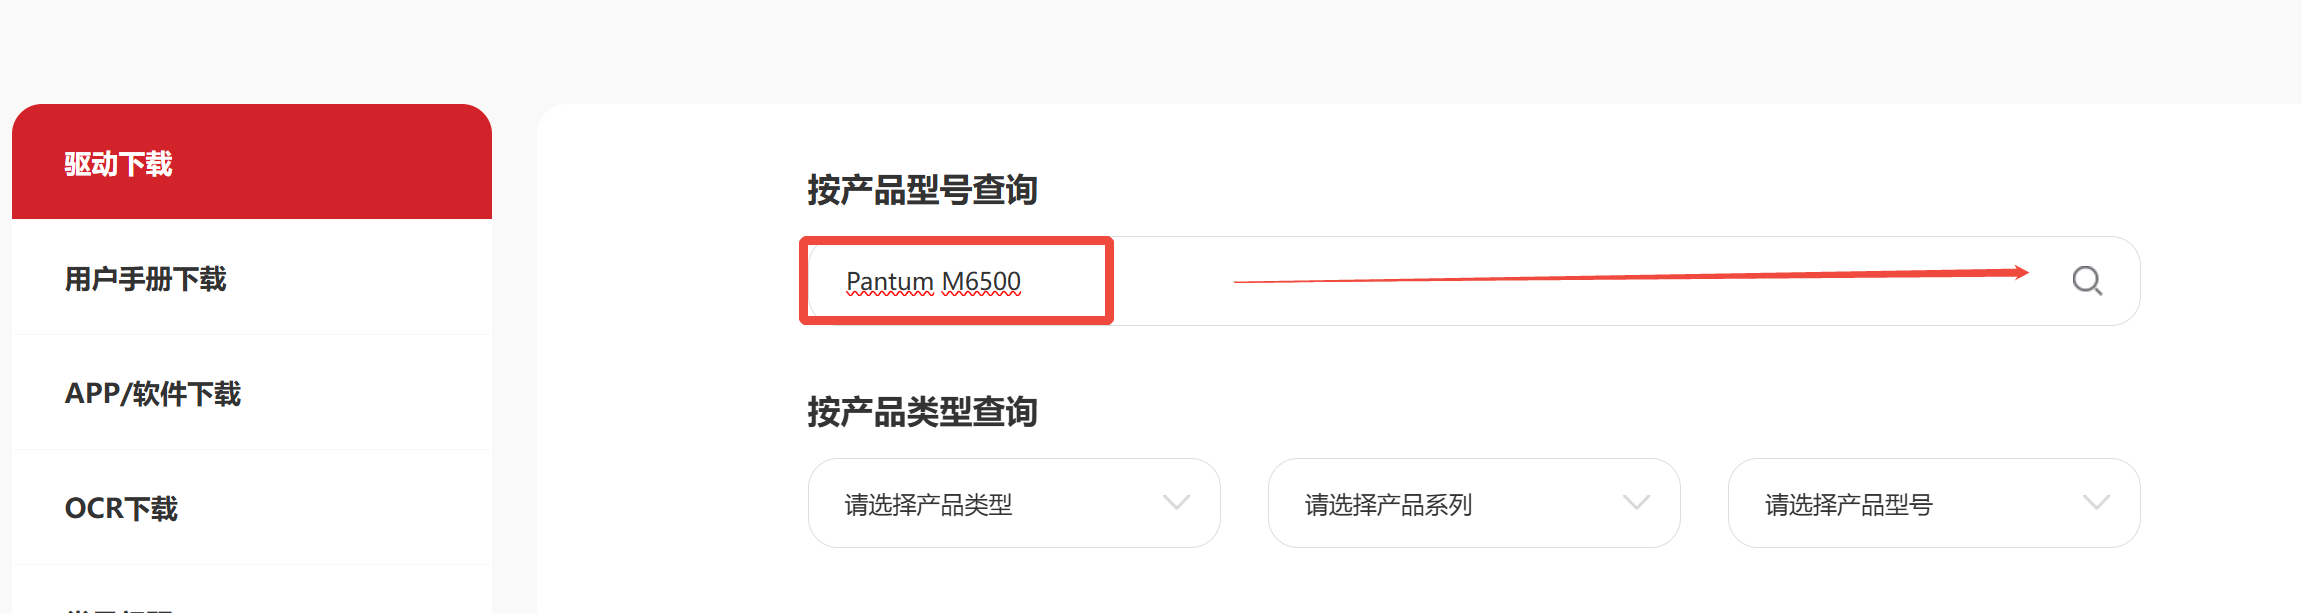2302x613 pixels.
Task: Click the chevron in 请选择产品类型 box
Action: (1177, 502)
